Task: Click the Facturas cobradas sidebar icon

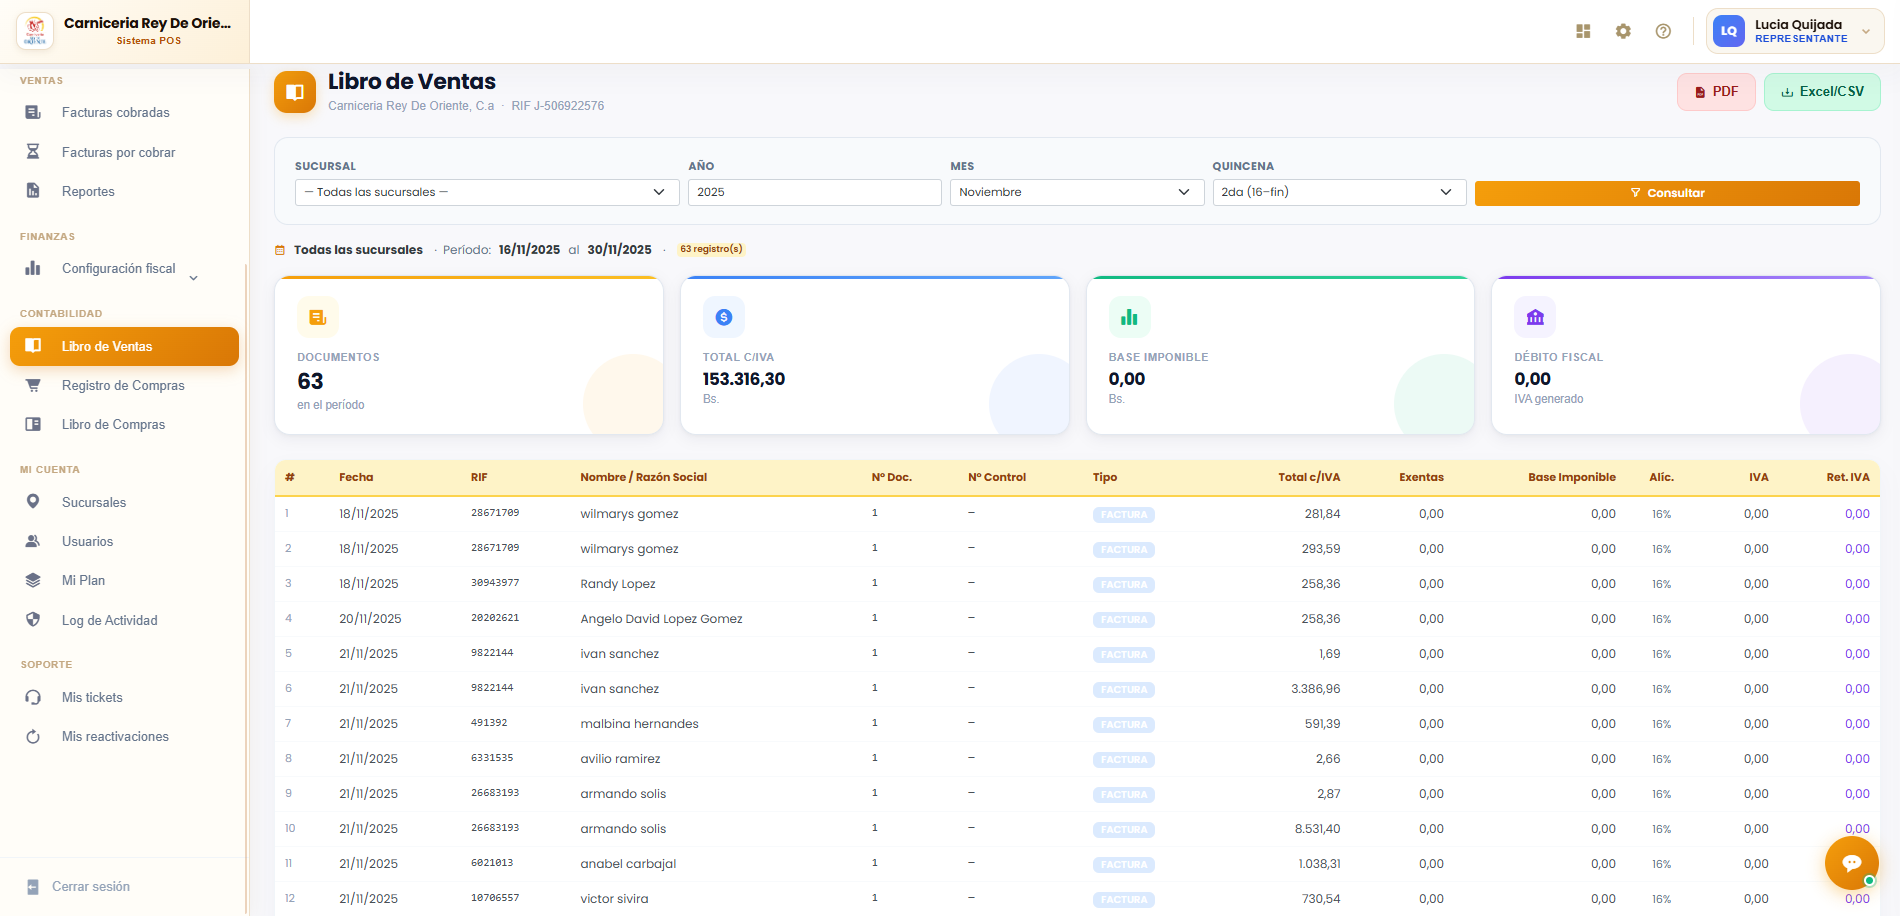Action: coord(33,112)
